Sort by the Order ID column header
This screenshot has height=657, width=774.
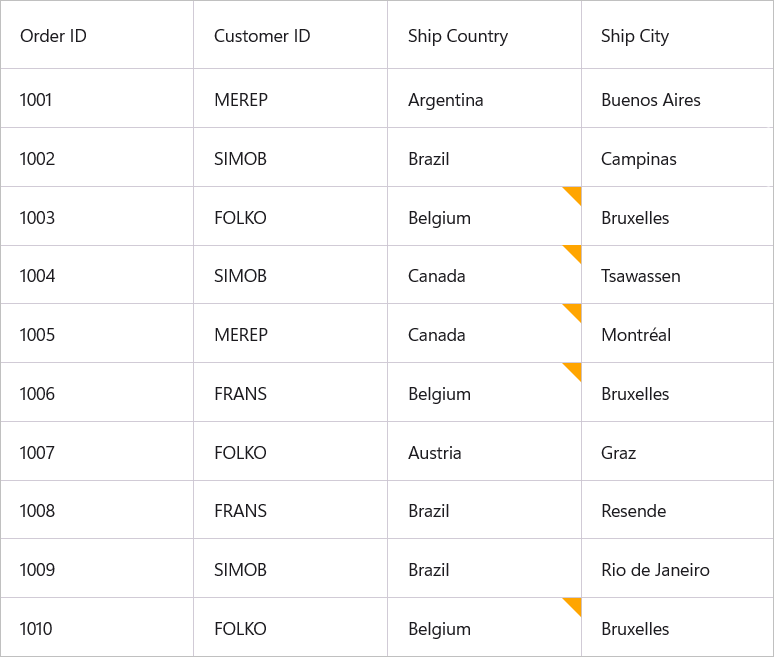click(x=54, y=36)
